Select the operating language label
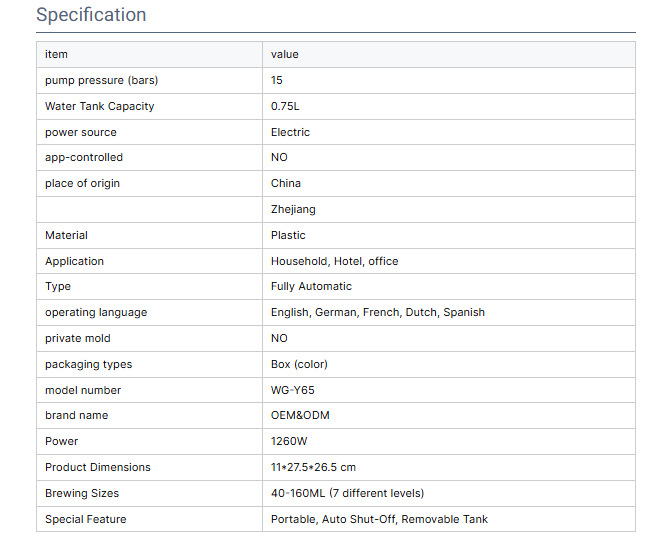 [x=96, y=312]
